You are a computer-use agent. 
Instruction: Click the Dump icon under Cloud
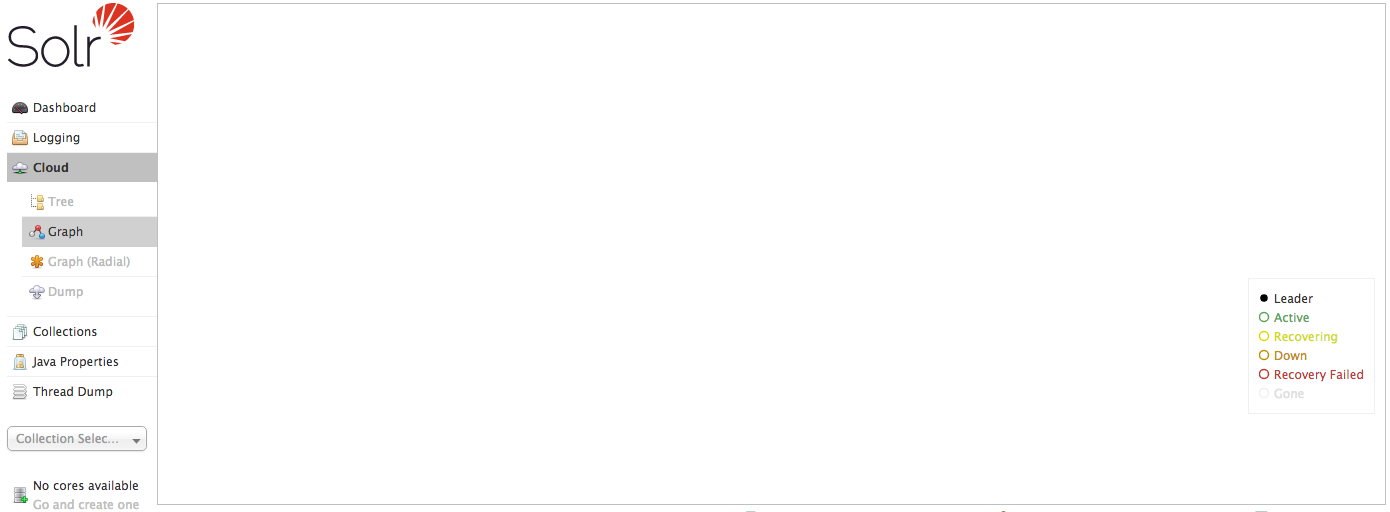37,292
